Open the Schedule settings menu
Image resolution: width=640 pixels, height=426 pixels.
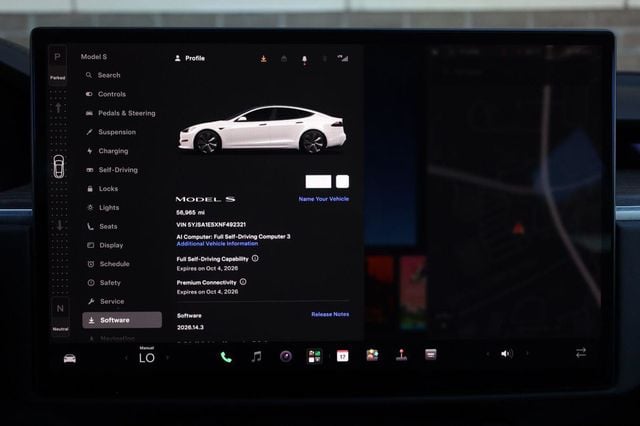click(109, 264)
